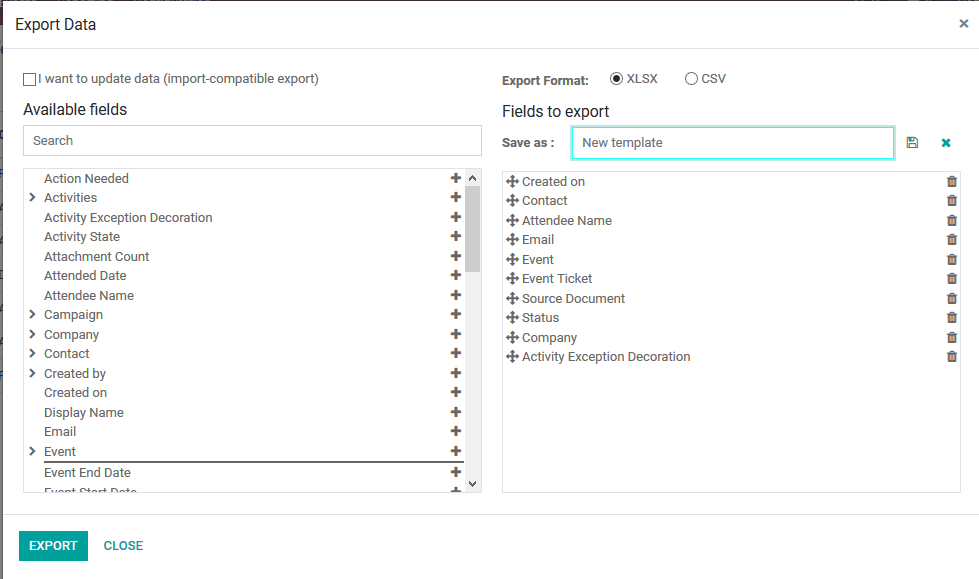Cancel template saving with teal X icon
Viewport: 979px width, 579px height.
click(x=946, y=142)
